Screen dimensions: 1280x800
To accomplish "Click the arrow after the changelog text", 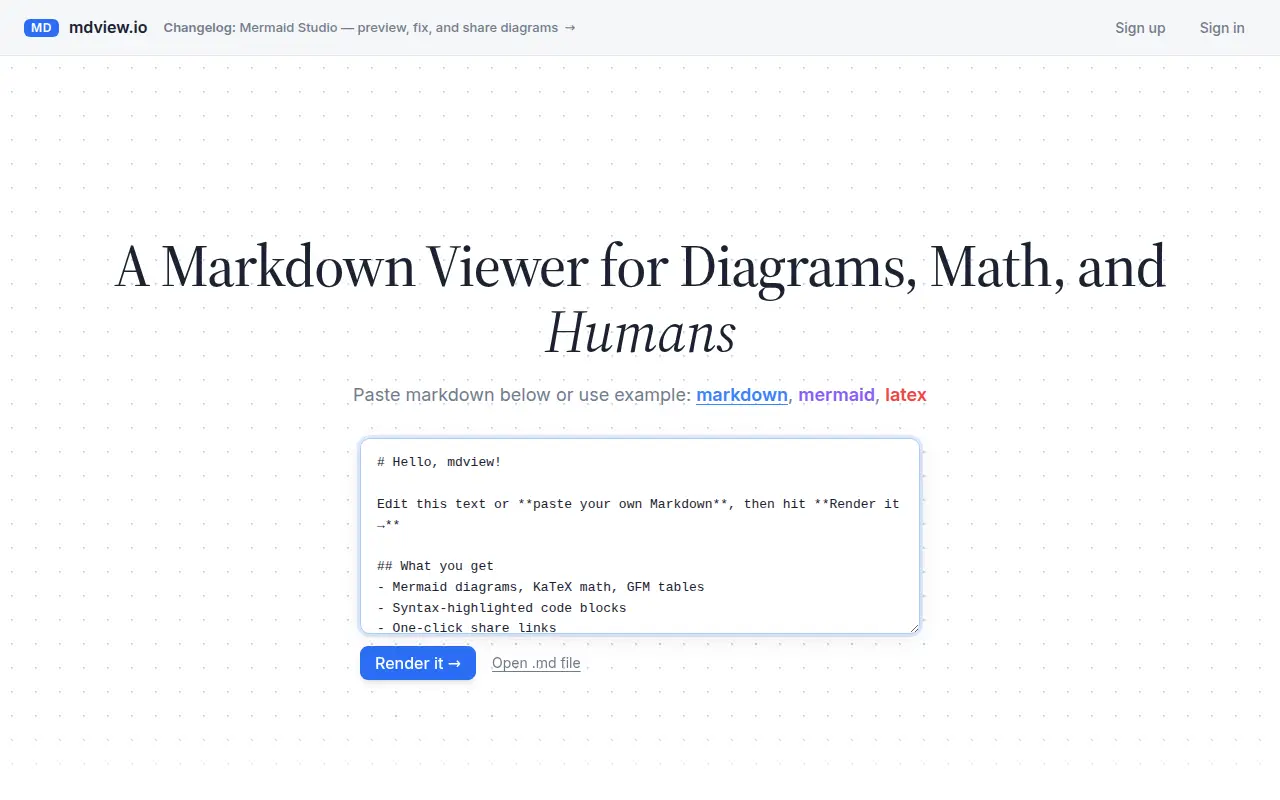I will point(570,28).
